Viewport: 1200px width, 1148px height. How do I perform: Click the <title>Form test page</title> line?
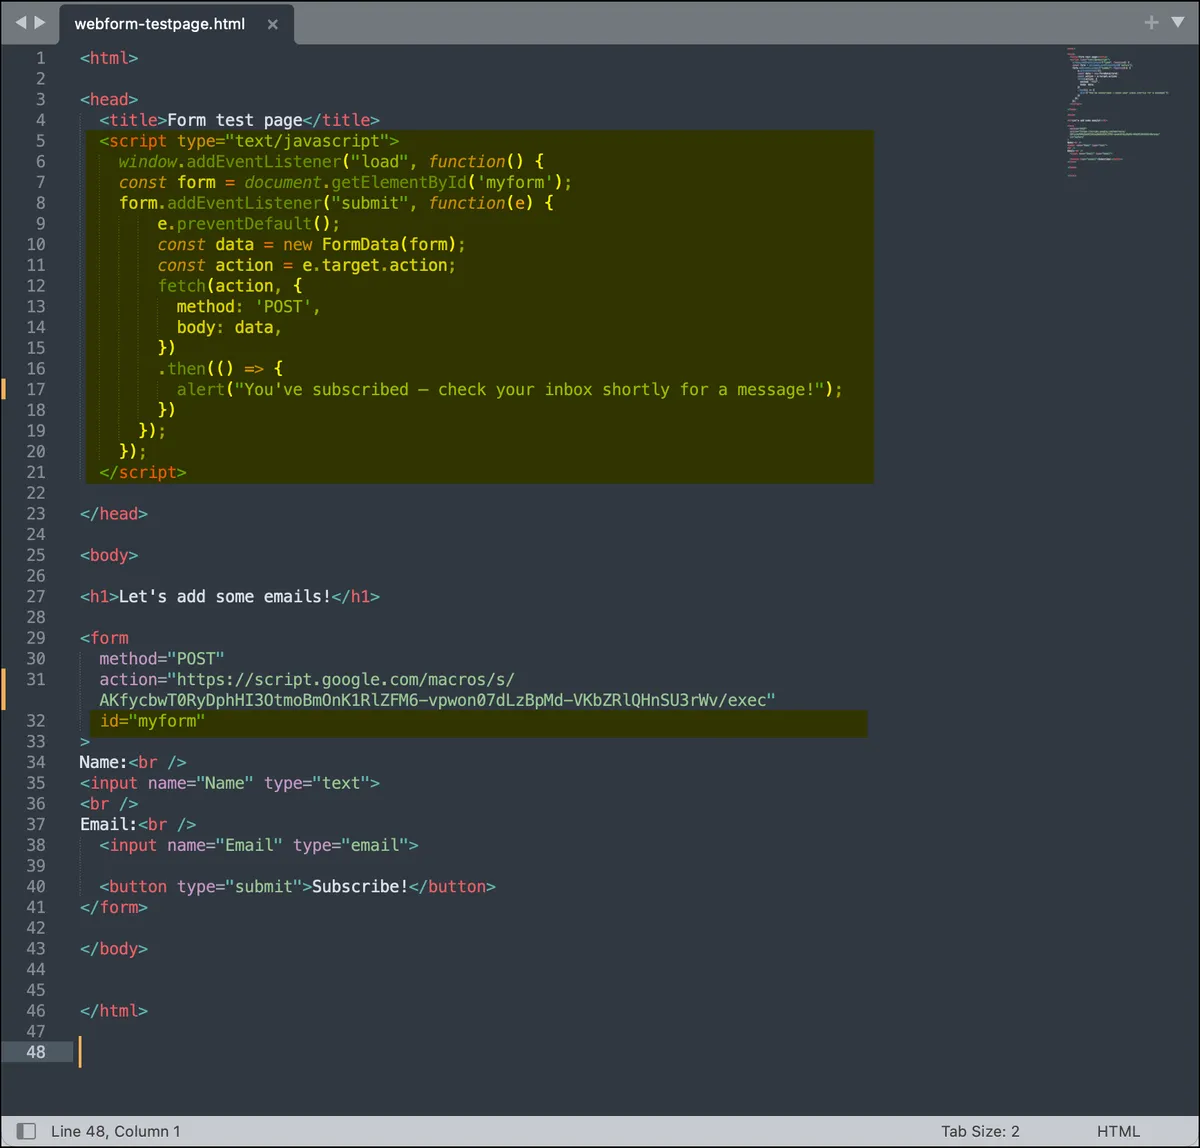pos(239,120)
